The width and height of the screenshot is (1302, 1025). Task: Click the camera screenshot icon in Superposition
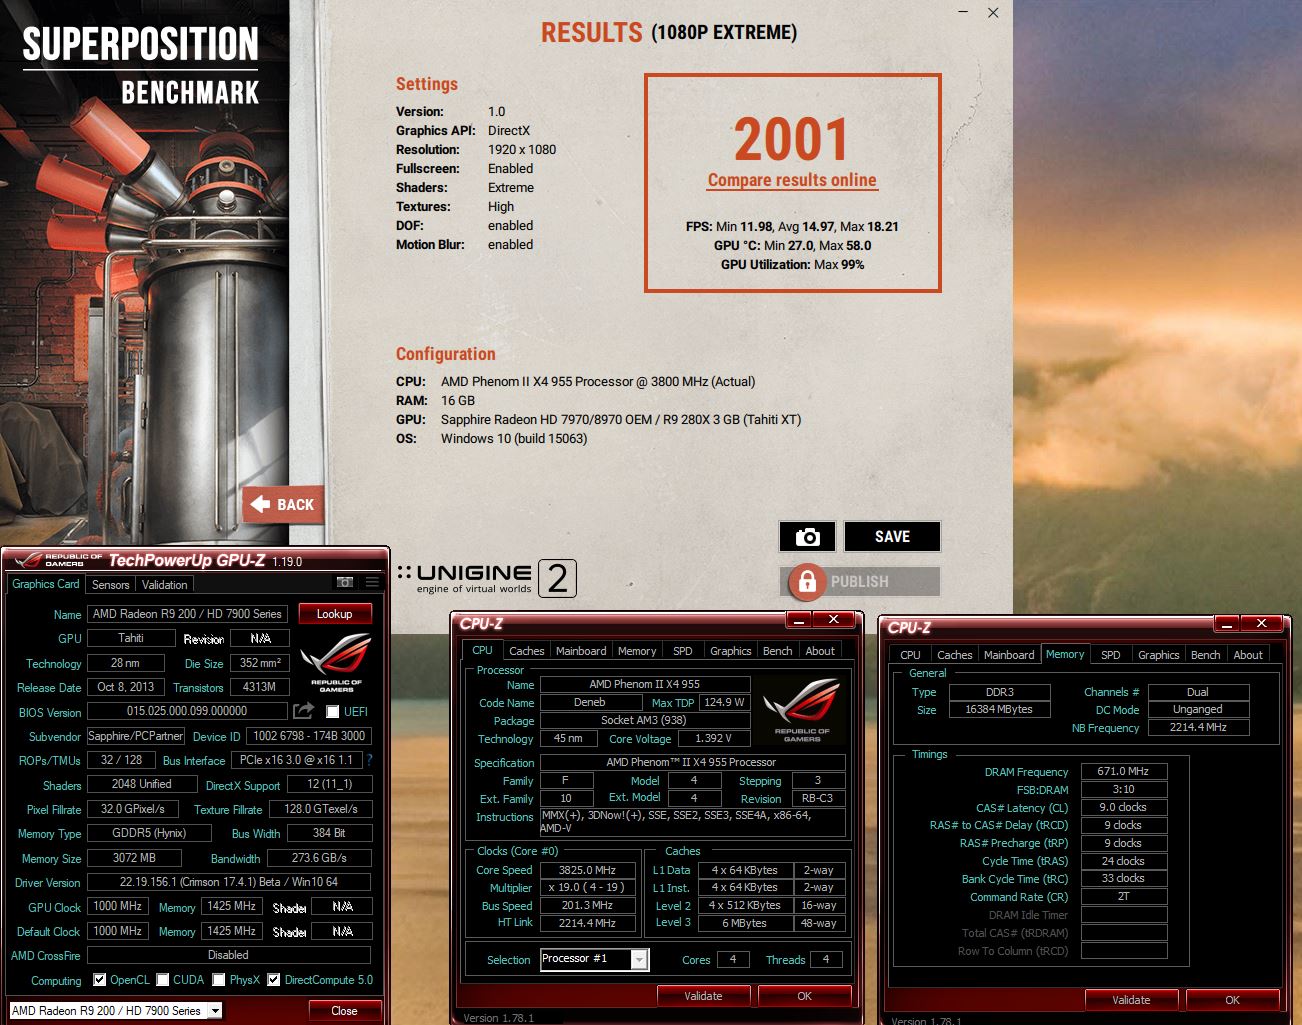pos(807,537)
